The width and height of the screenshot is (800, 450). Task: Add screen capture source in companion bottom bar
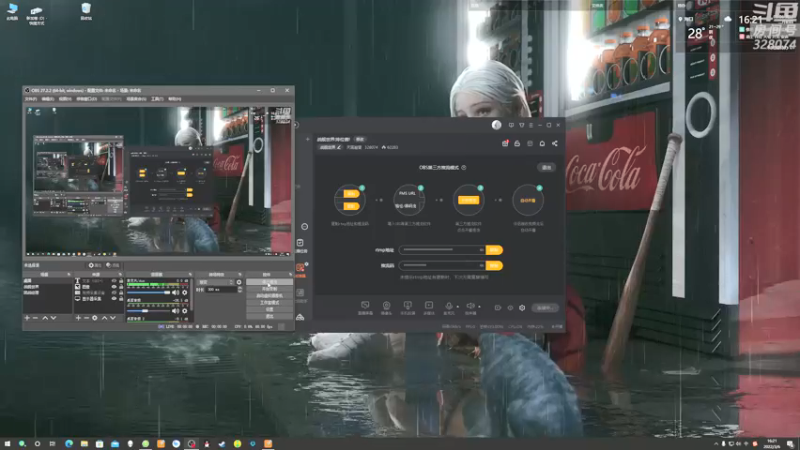pos(365,307)
